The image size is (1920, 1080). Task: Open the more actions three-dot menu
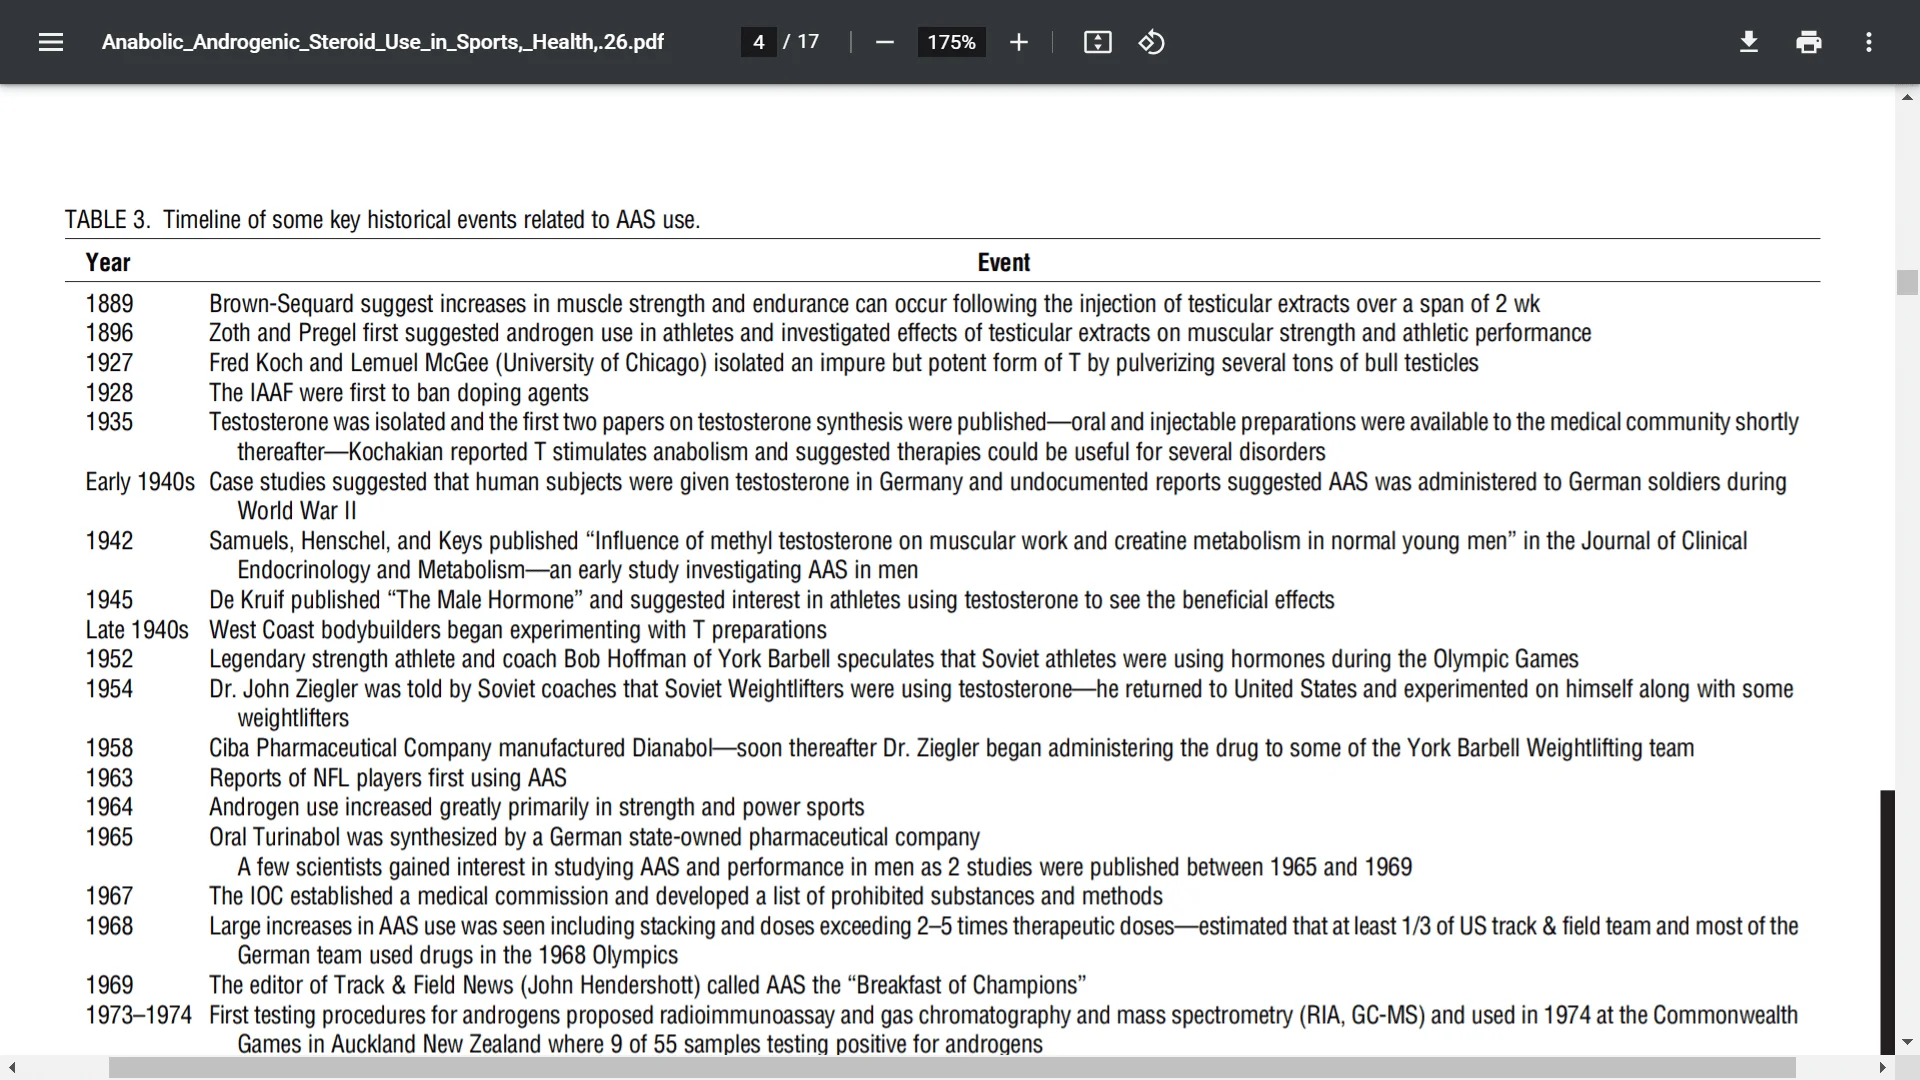tap(1869, 42)
